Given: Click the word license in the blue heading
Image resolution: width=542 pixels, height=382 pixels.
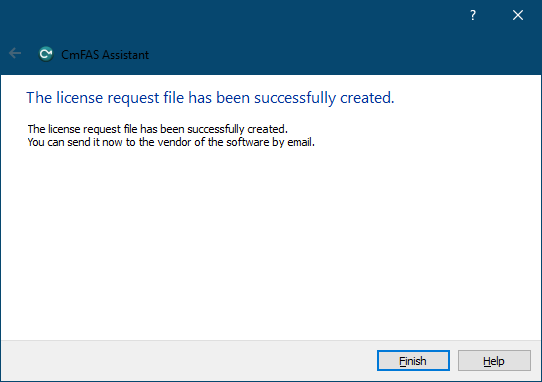Looking at the screenshot, I should point(80,97).
